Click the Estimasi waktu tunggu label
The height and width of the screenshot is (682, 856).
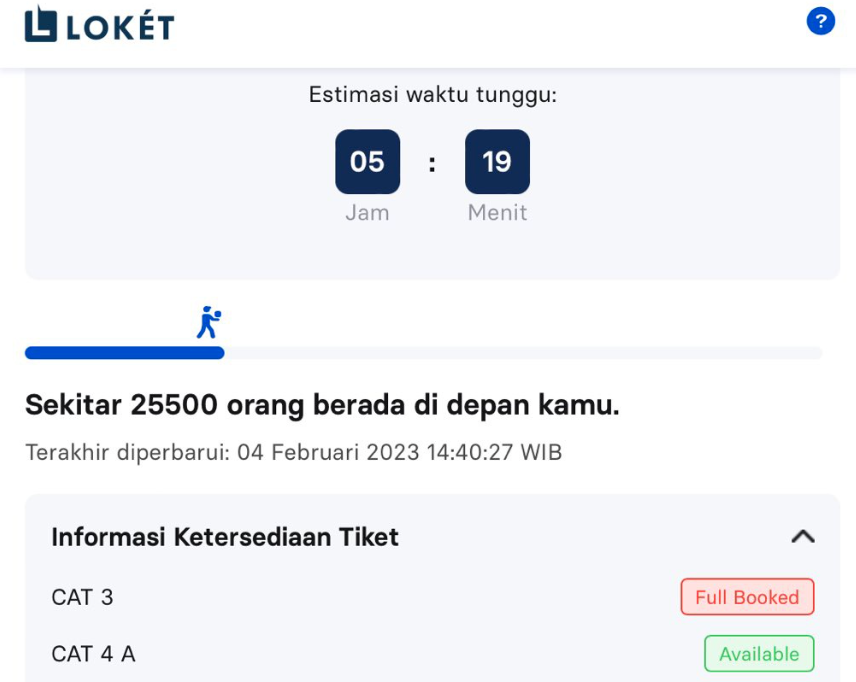432,95
